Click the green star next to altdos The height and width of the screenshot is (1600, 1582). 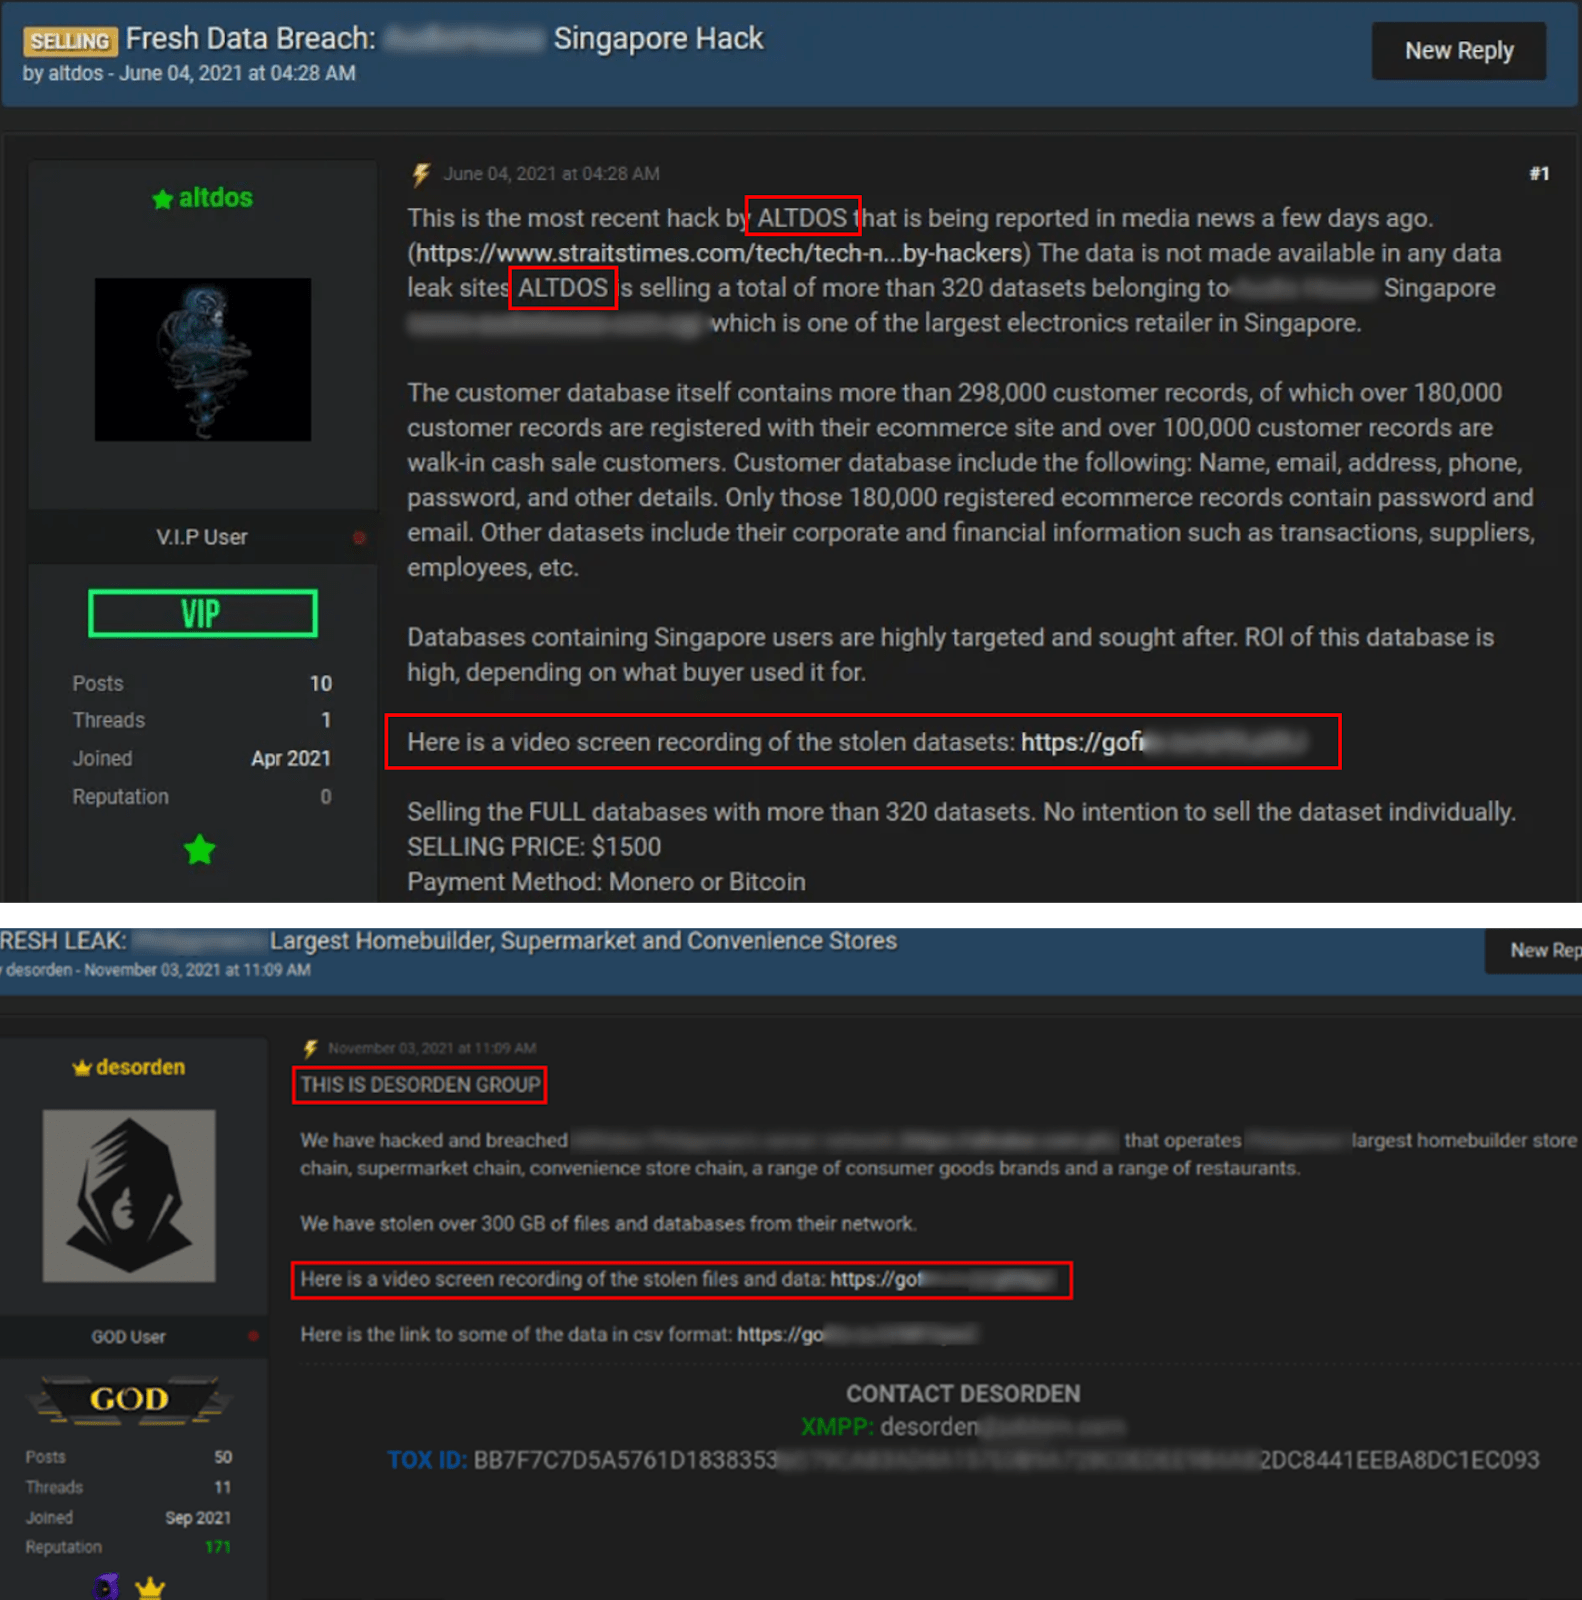point(162,199)
